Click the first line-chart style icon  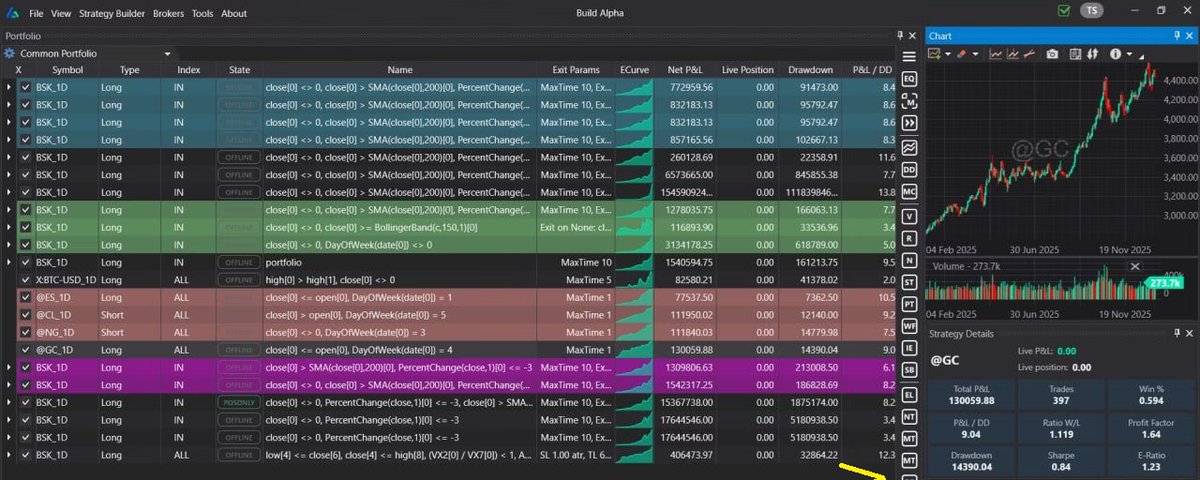point(996,53)
